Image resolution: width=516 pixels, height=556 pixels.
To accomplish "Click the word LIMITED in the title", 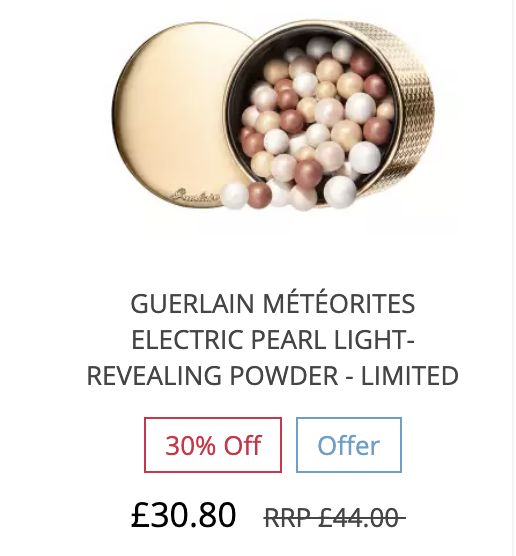I will tap(410, 376).
